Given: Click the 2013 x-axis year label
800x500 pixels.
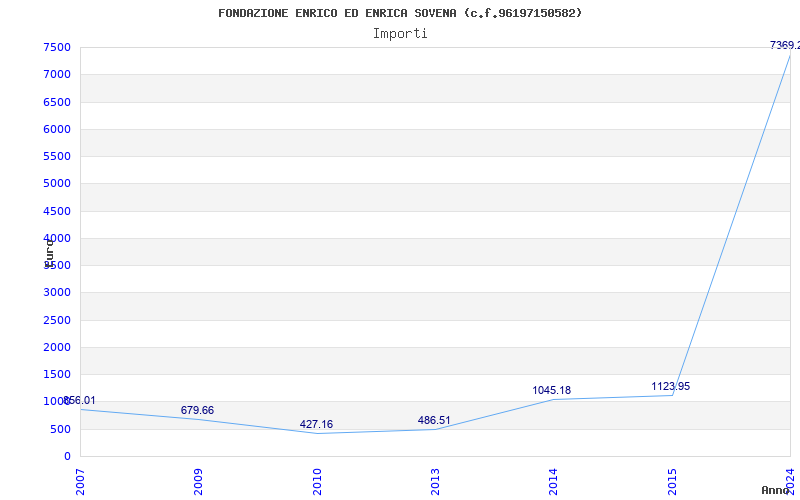Looking at the screenshot, I should 435,482.
